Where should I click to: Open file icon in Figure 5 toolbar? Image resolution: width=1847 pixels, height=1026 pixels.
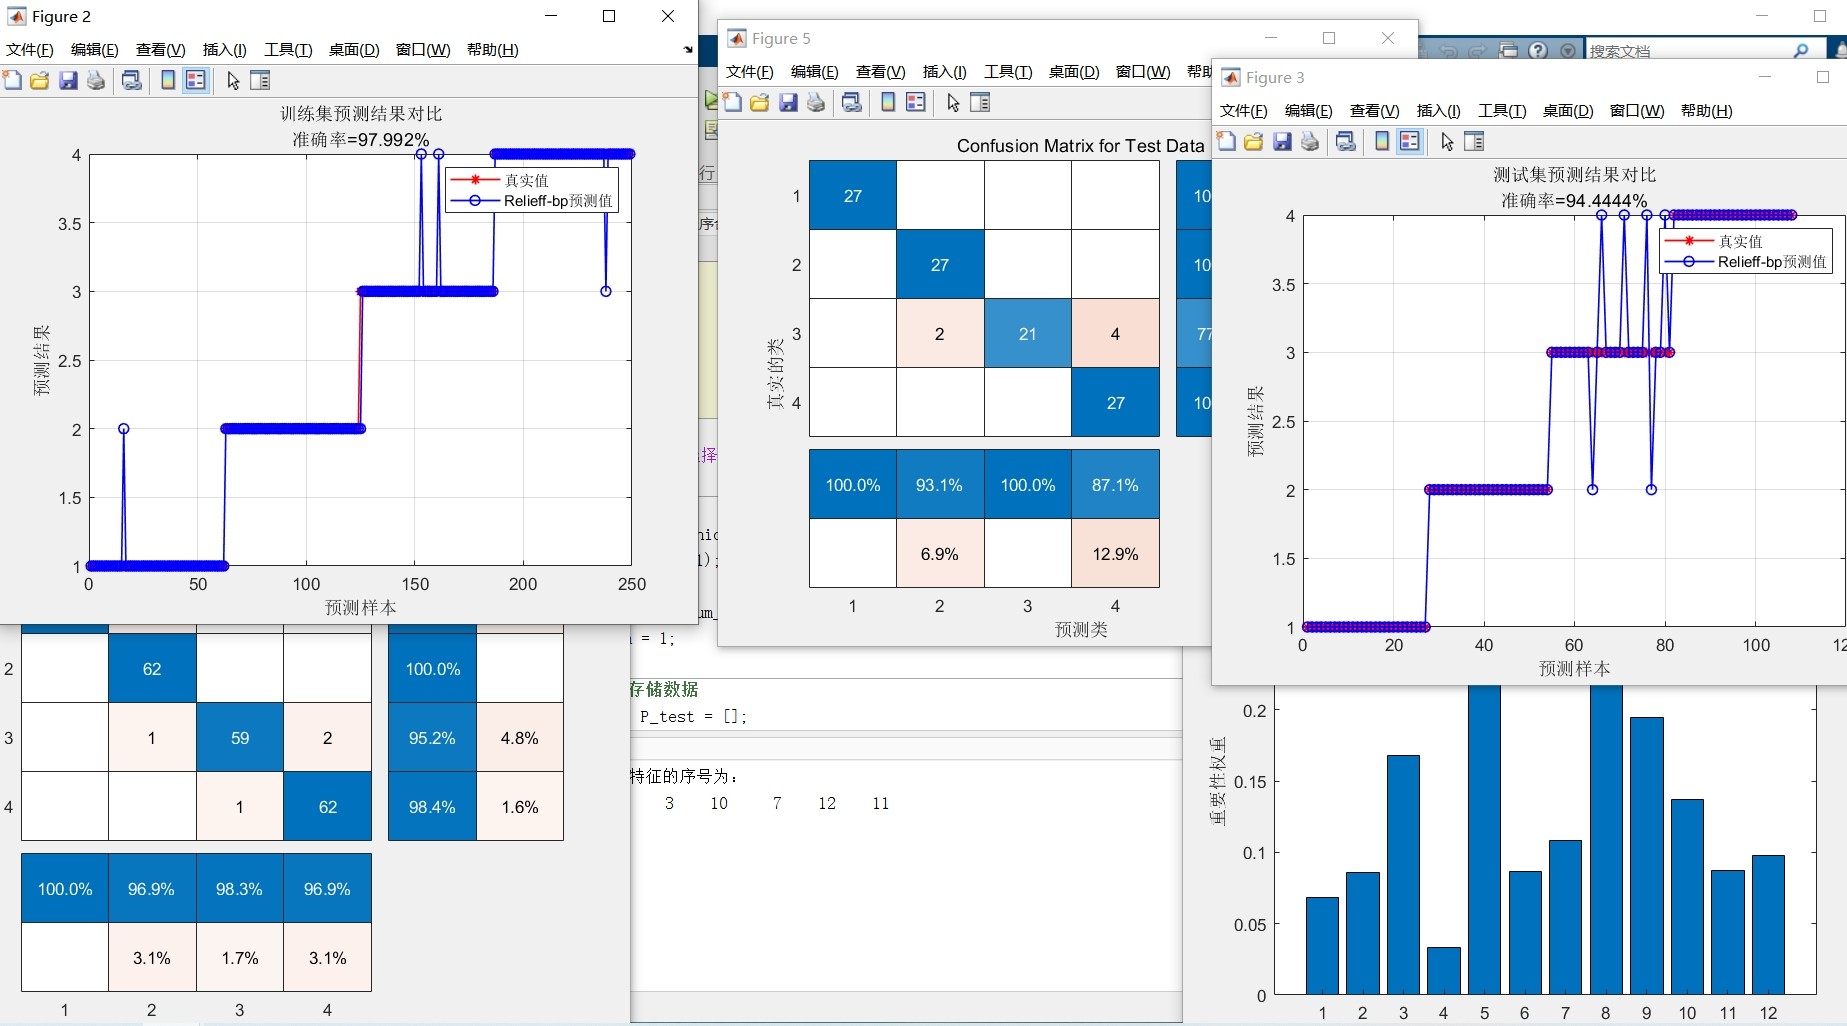(760, 103)
